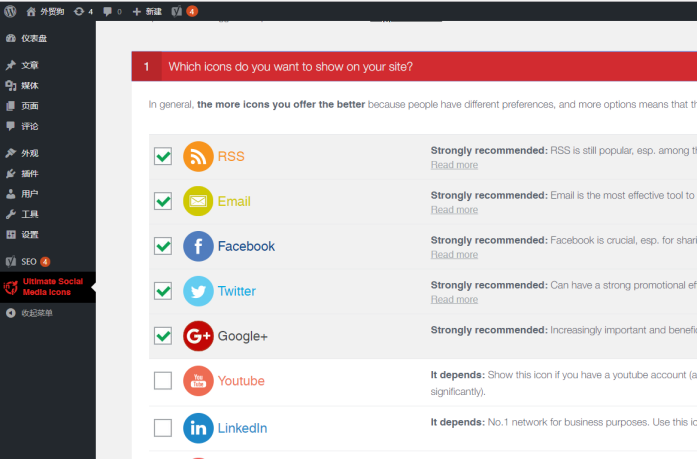Screen dimensions: 698x460
Task: Click 'Read more' under Twitter description
Action: point(454,299)
